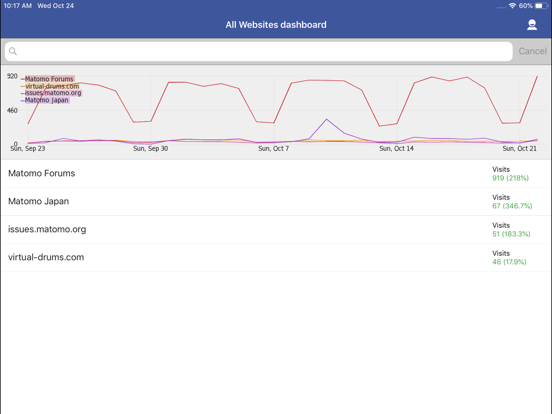Click the 460 y-axis label
The width and height of the screenshot is (552, 414).
coord(12,111)
